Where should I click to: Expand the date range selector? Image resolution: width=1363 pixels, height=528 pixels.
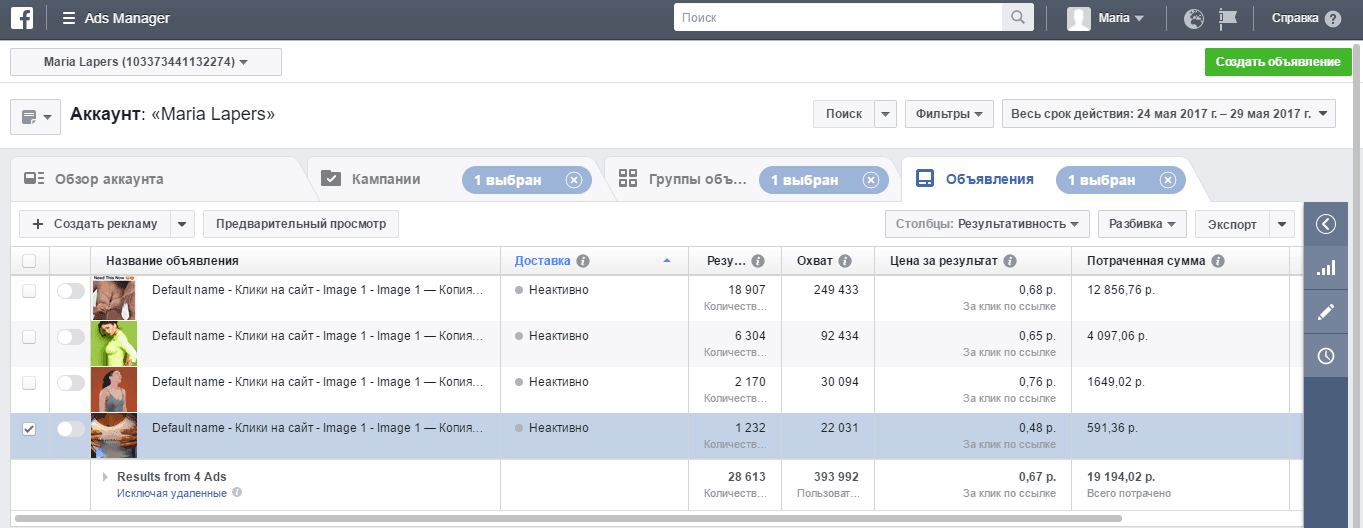(x=1168, y=114)
